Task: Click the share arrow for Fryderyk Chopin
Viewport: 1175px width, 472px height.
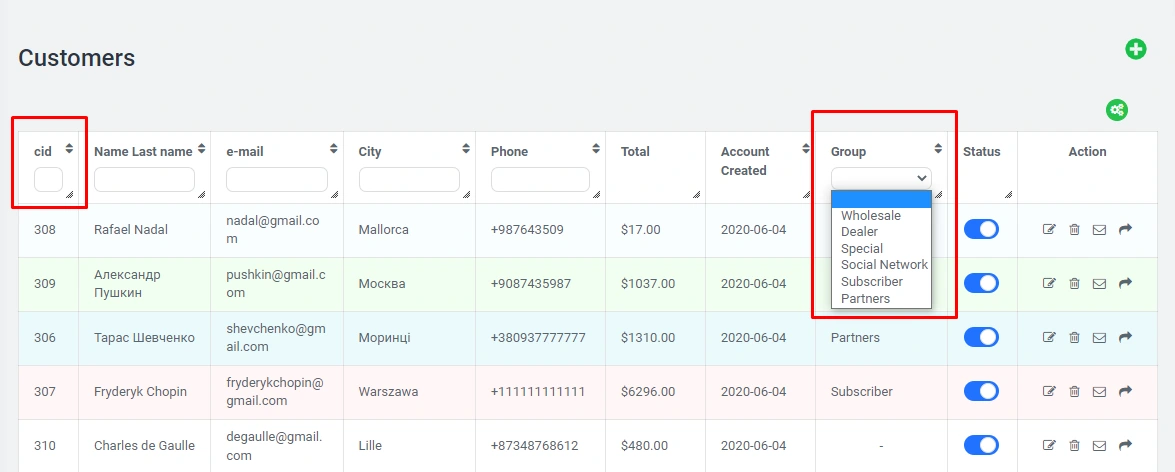Action: tap(1125, 391)
